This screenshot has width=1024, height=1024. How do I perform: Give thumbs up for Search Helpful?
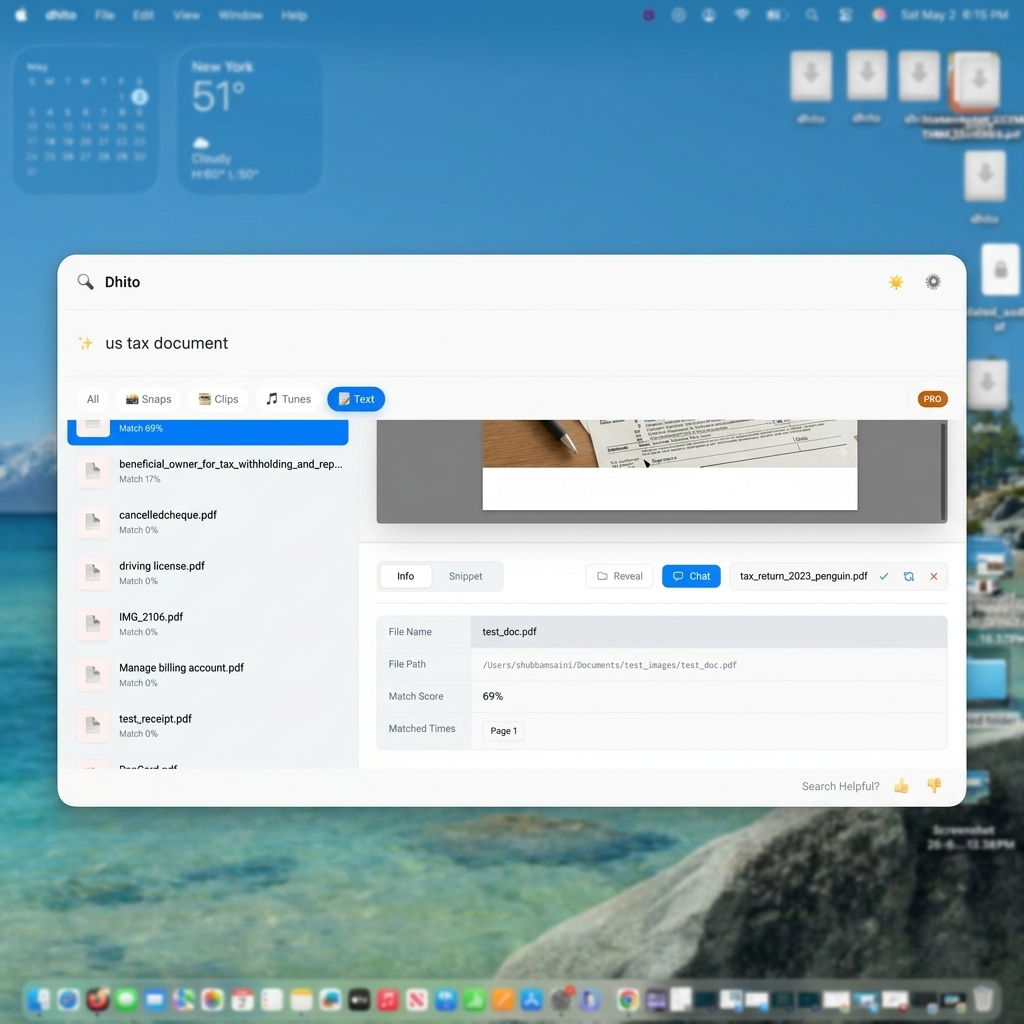pos(901,786)
